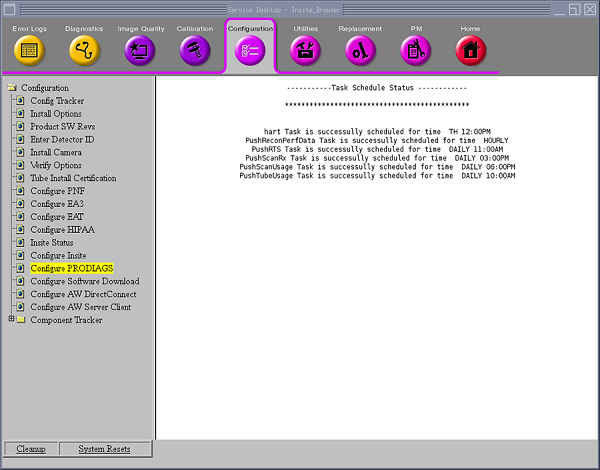Click the System Resets button

click(x=104, y=449)
